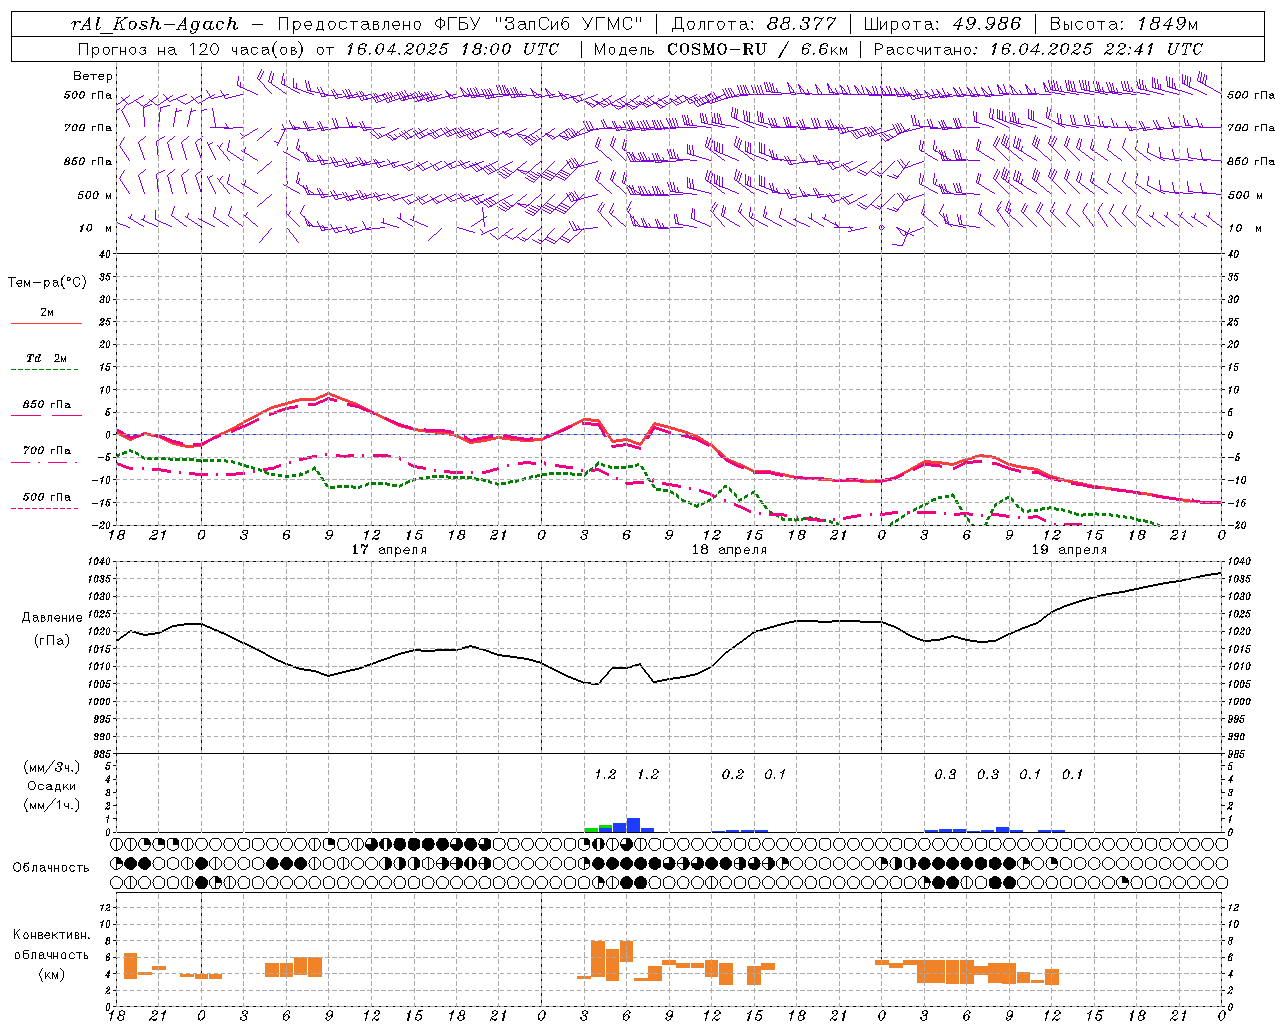
Task: Click the 'Осадки' panel label
Action: 51,786
